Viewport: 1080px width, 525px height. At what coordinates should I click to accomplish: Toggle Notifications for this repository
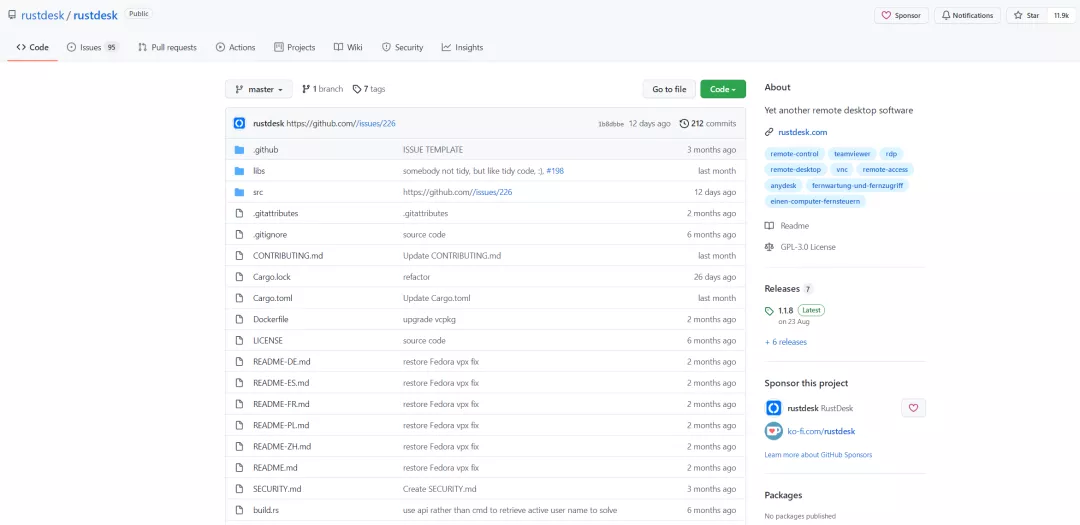968,15
